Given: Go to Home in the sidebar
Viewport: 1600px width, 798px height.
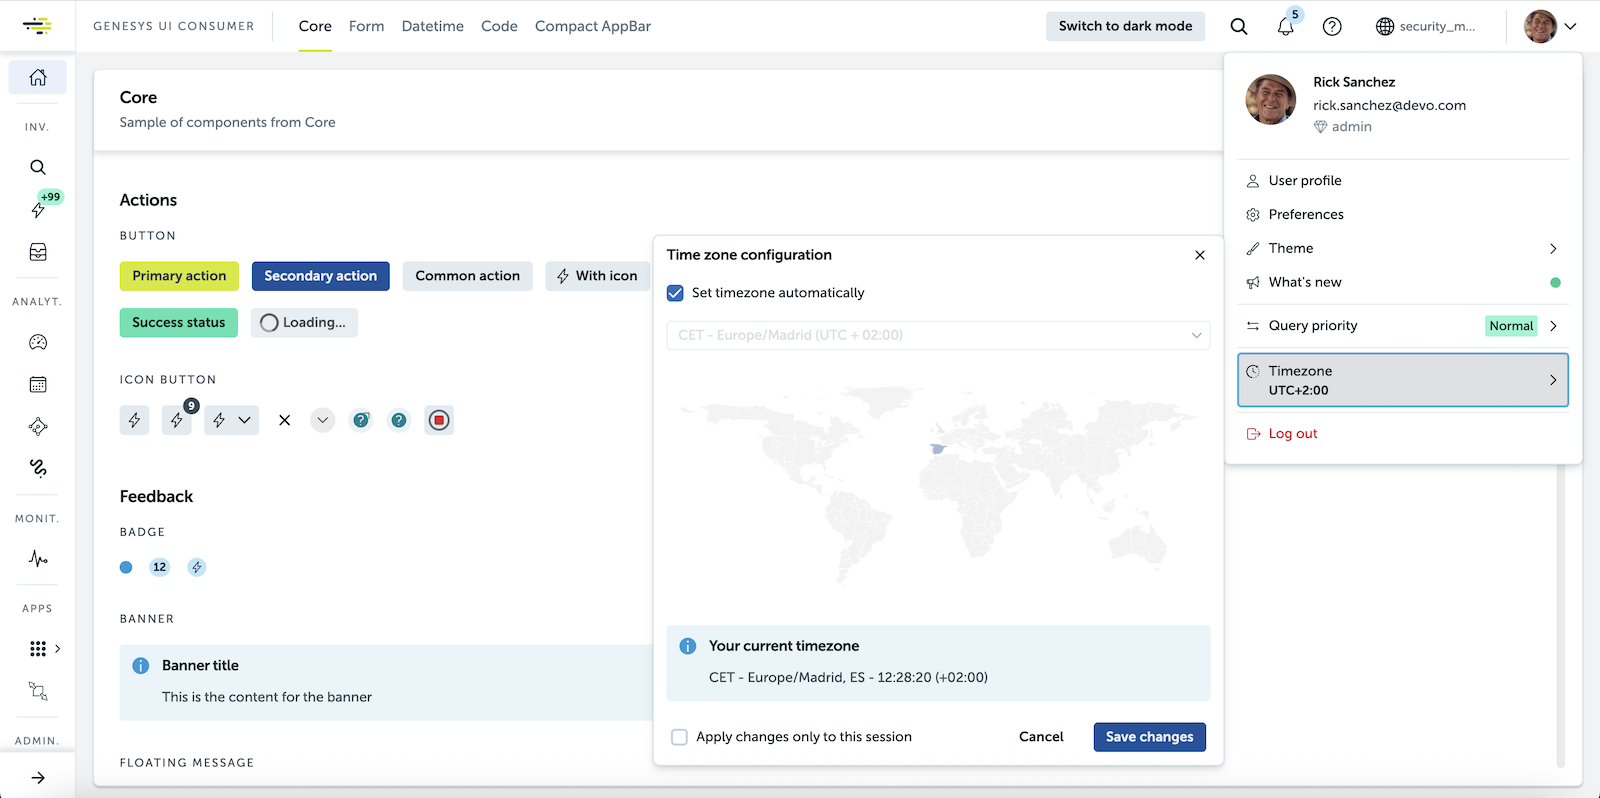Looking at the screenshot, I should pos(38,77).
